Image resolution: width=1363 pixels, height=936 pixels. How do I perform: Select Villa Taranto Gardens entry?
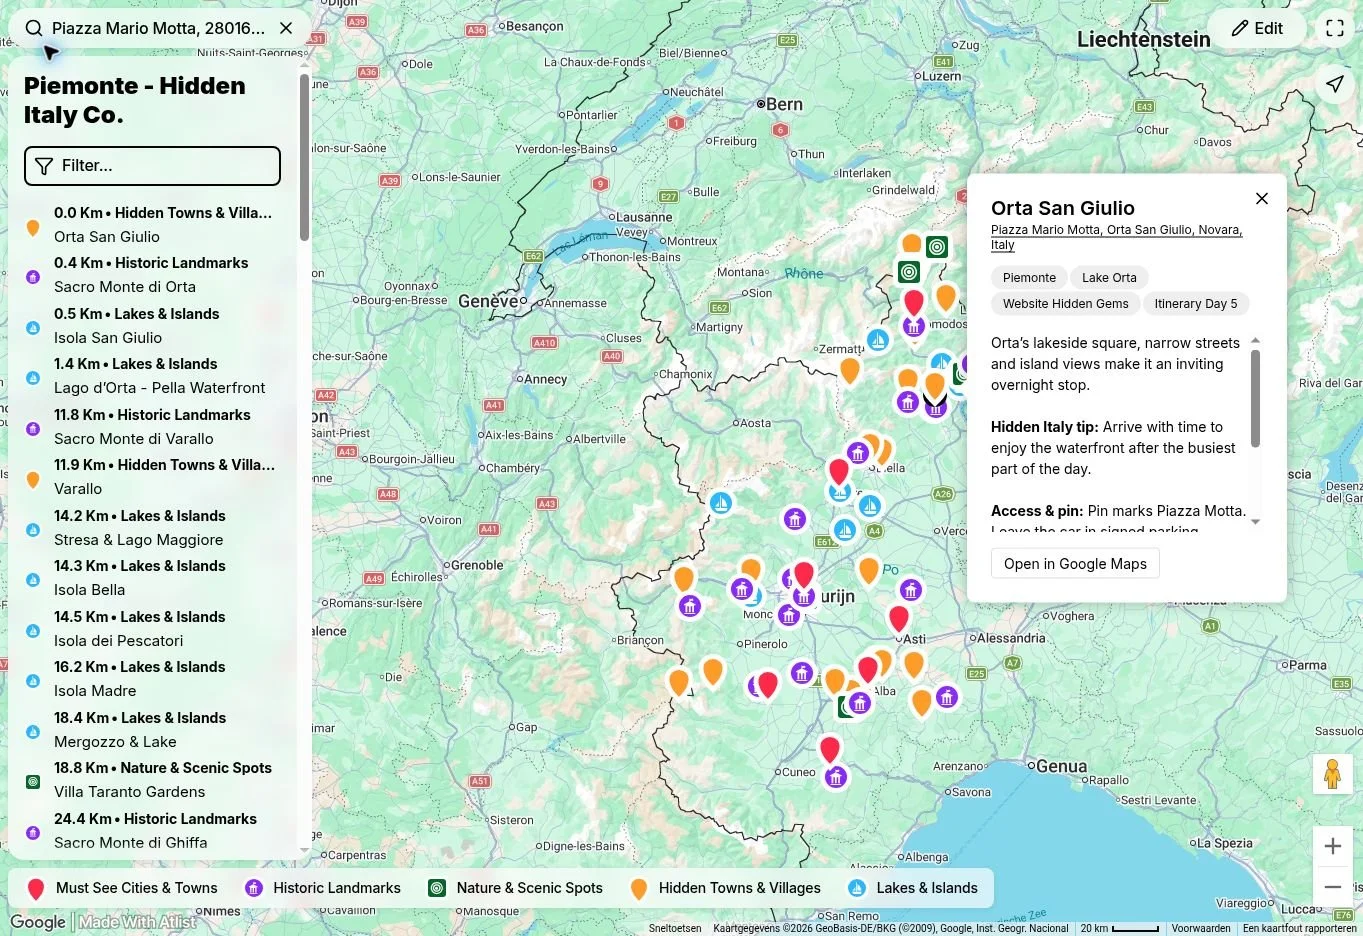coord(152,780)
